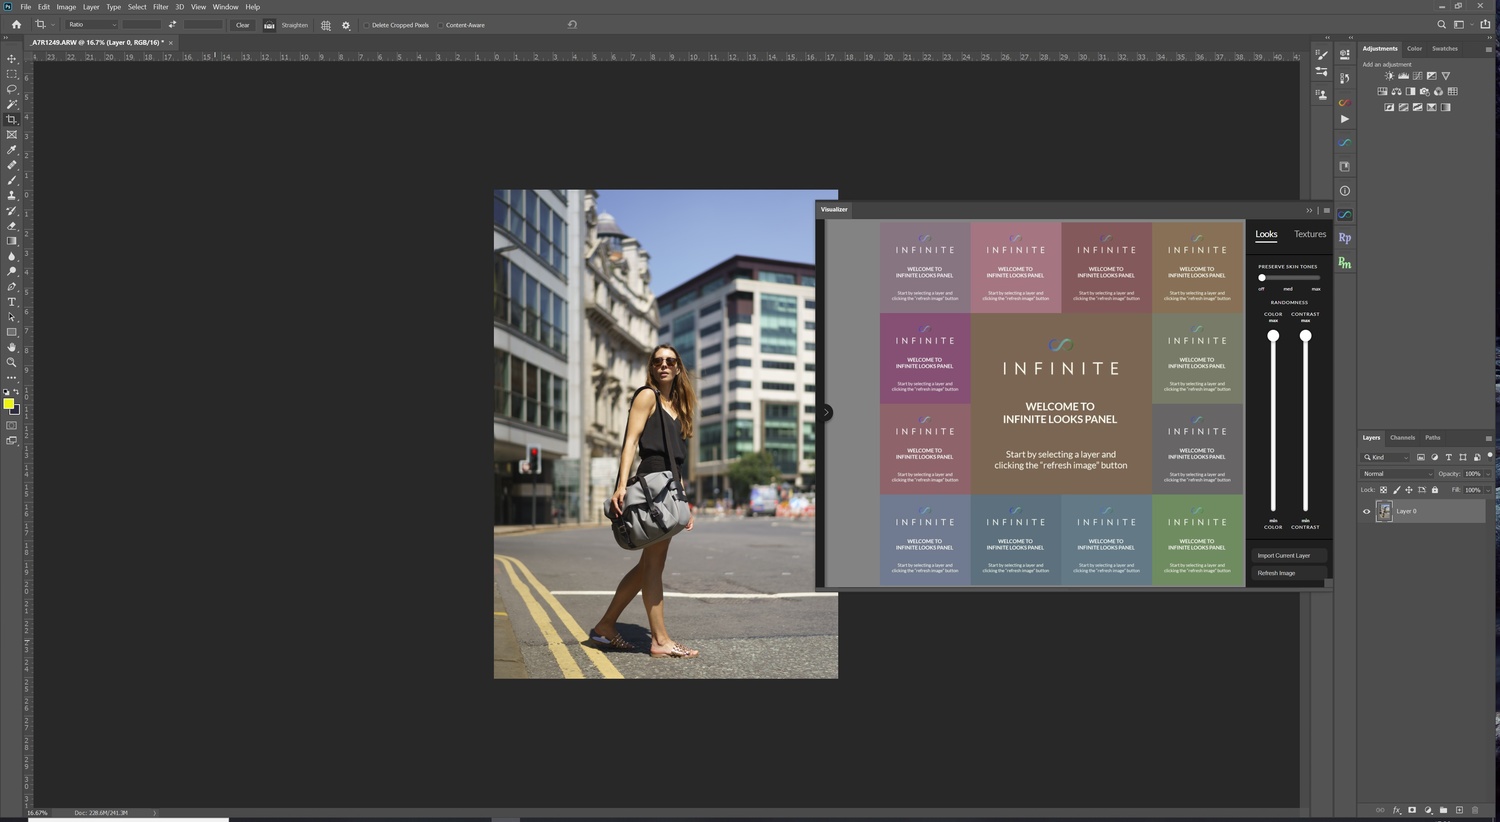Choose the Hand tool

tap(12, 347)
